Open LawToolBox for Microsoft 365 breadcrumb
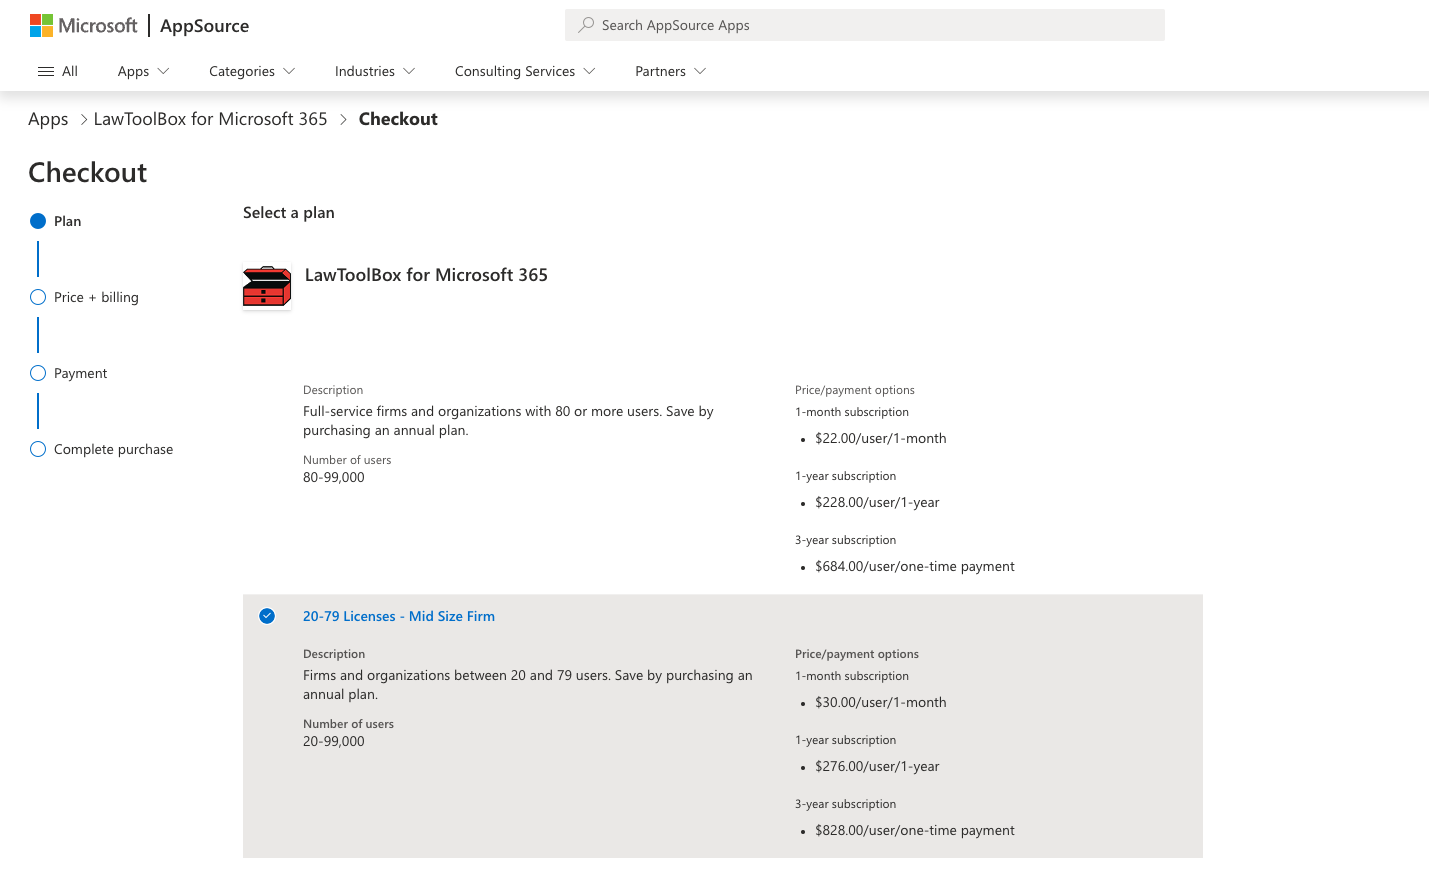 point(210,119)
